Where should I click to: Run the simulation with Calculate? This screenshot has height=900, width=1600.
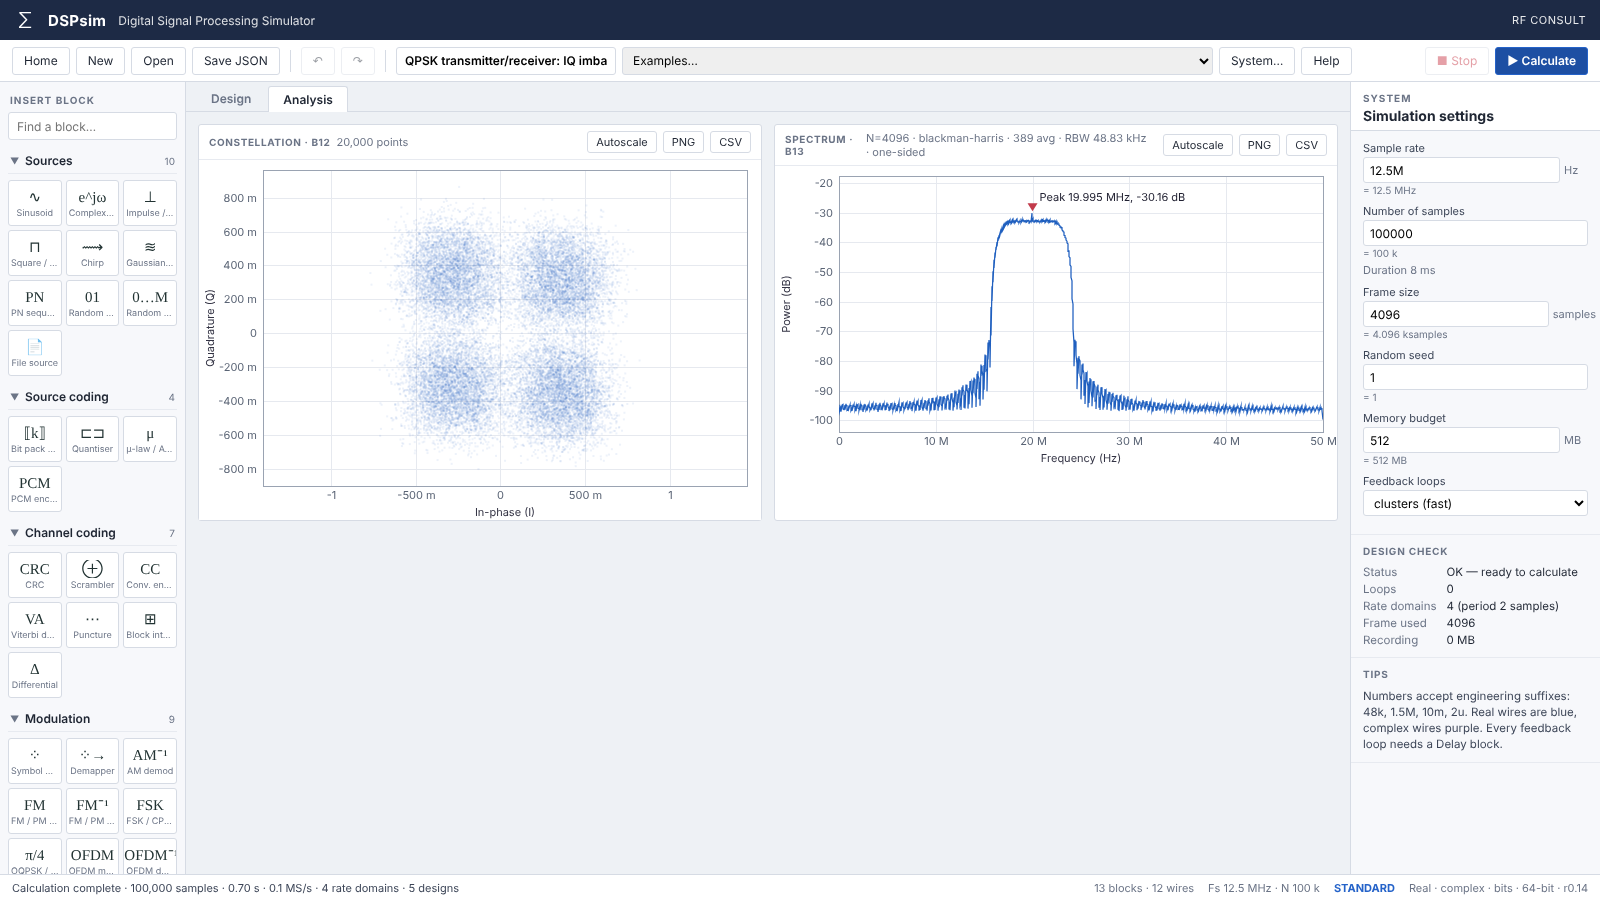click(1541, 61)
